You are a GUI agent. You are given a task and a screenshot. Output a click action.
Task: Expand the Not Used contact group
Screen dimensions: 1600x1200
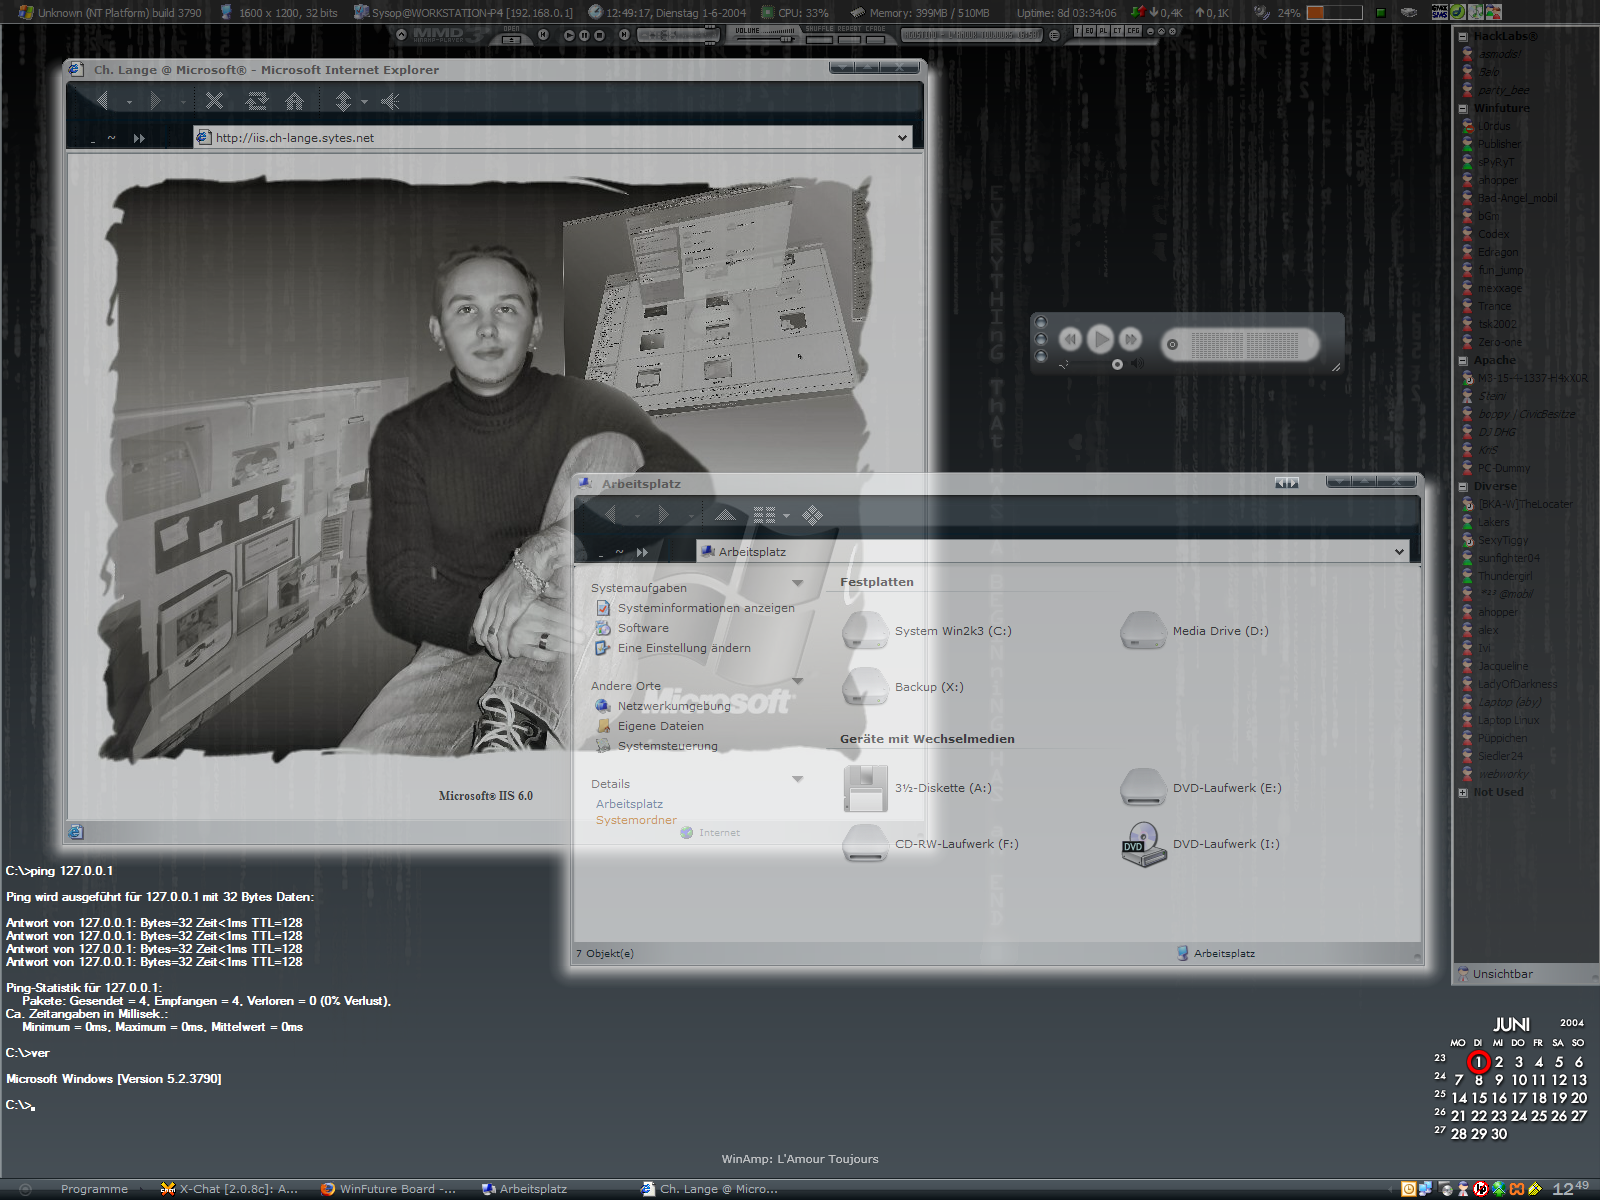click(x=1463, y=792)
